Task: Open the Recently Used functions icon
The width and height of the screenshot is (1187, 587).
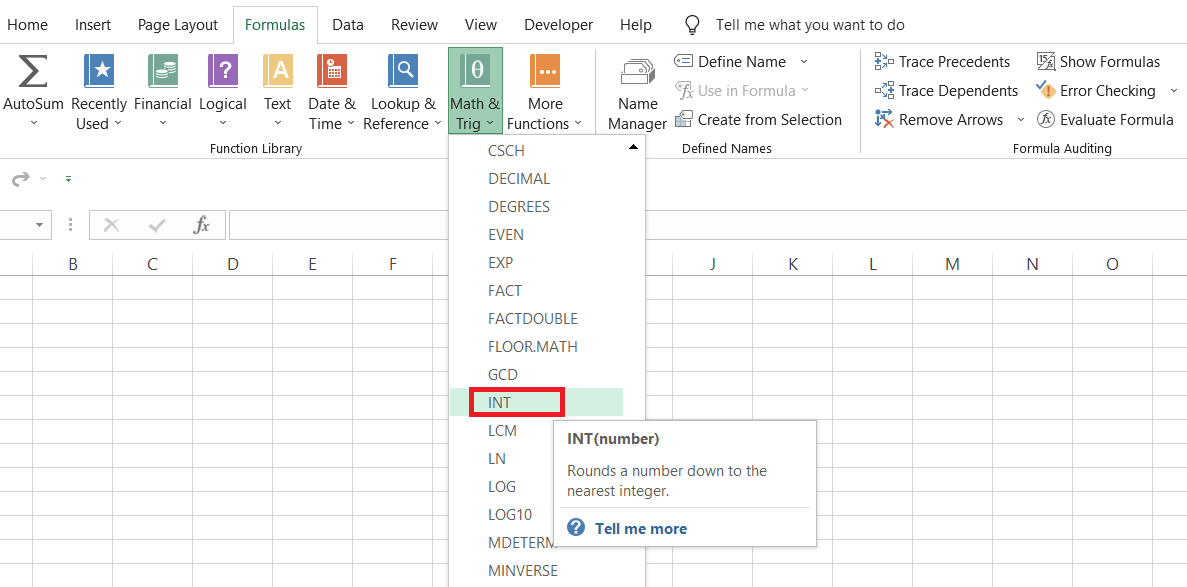Action: (x=99, y=72)
